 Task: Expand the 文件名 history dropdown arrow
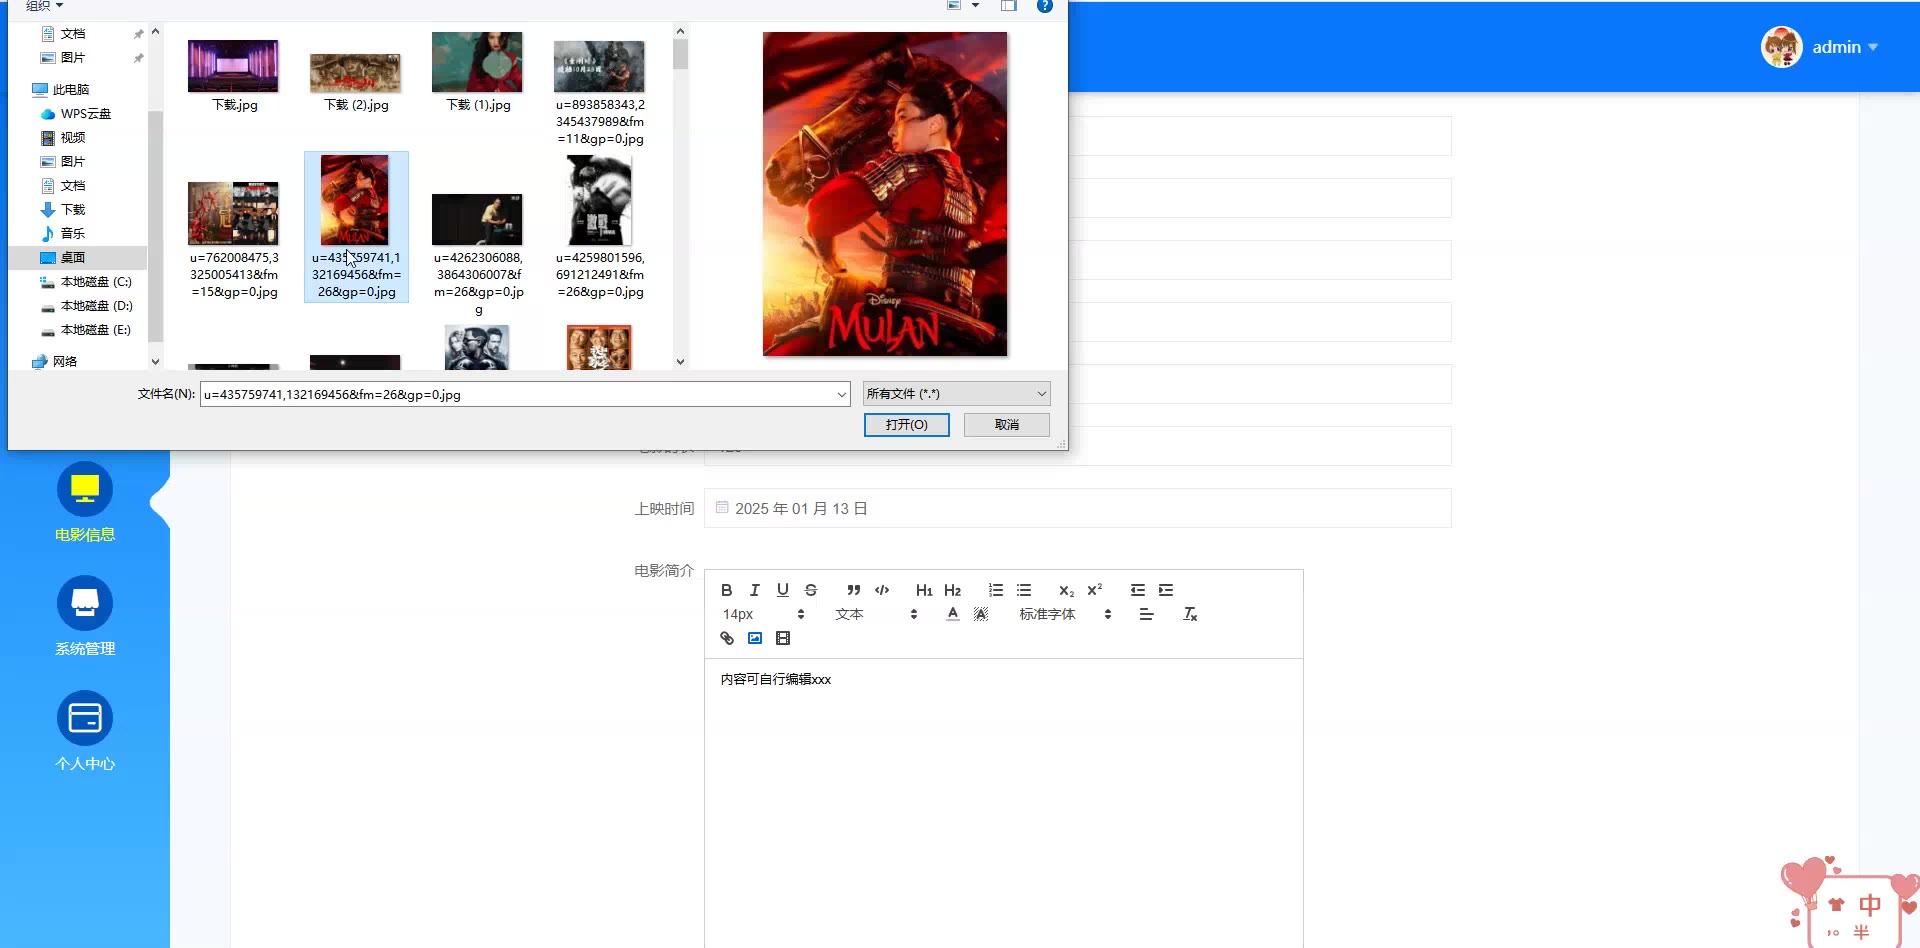[841, 395]
